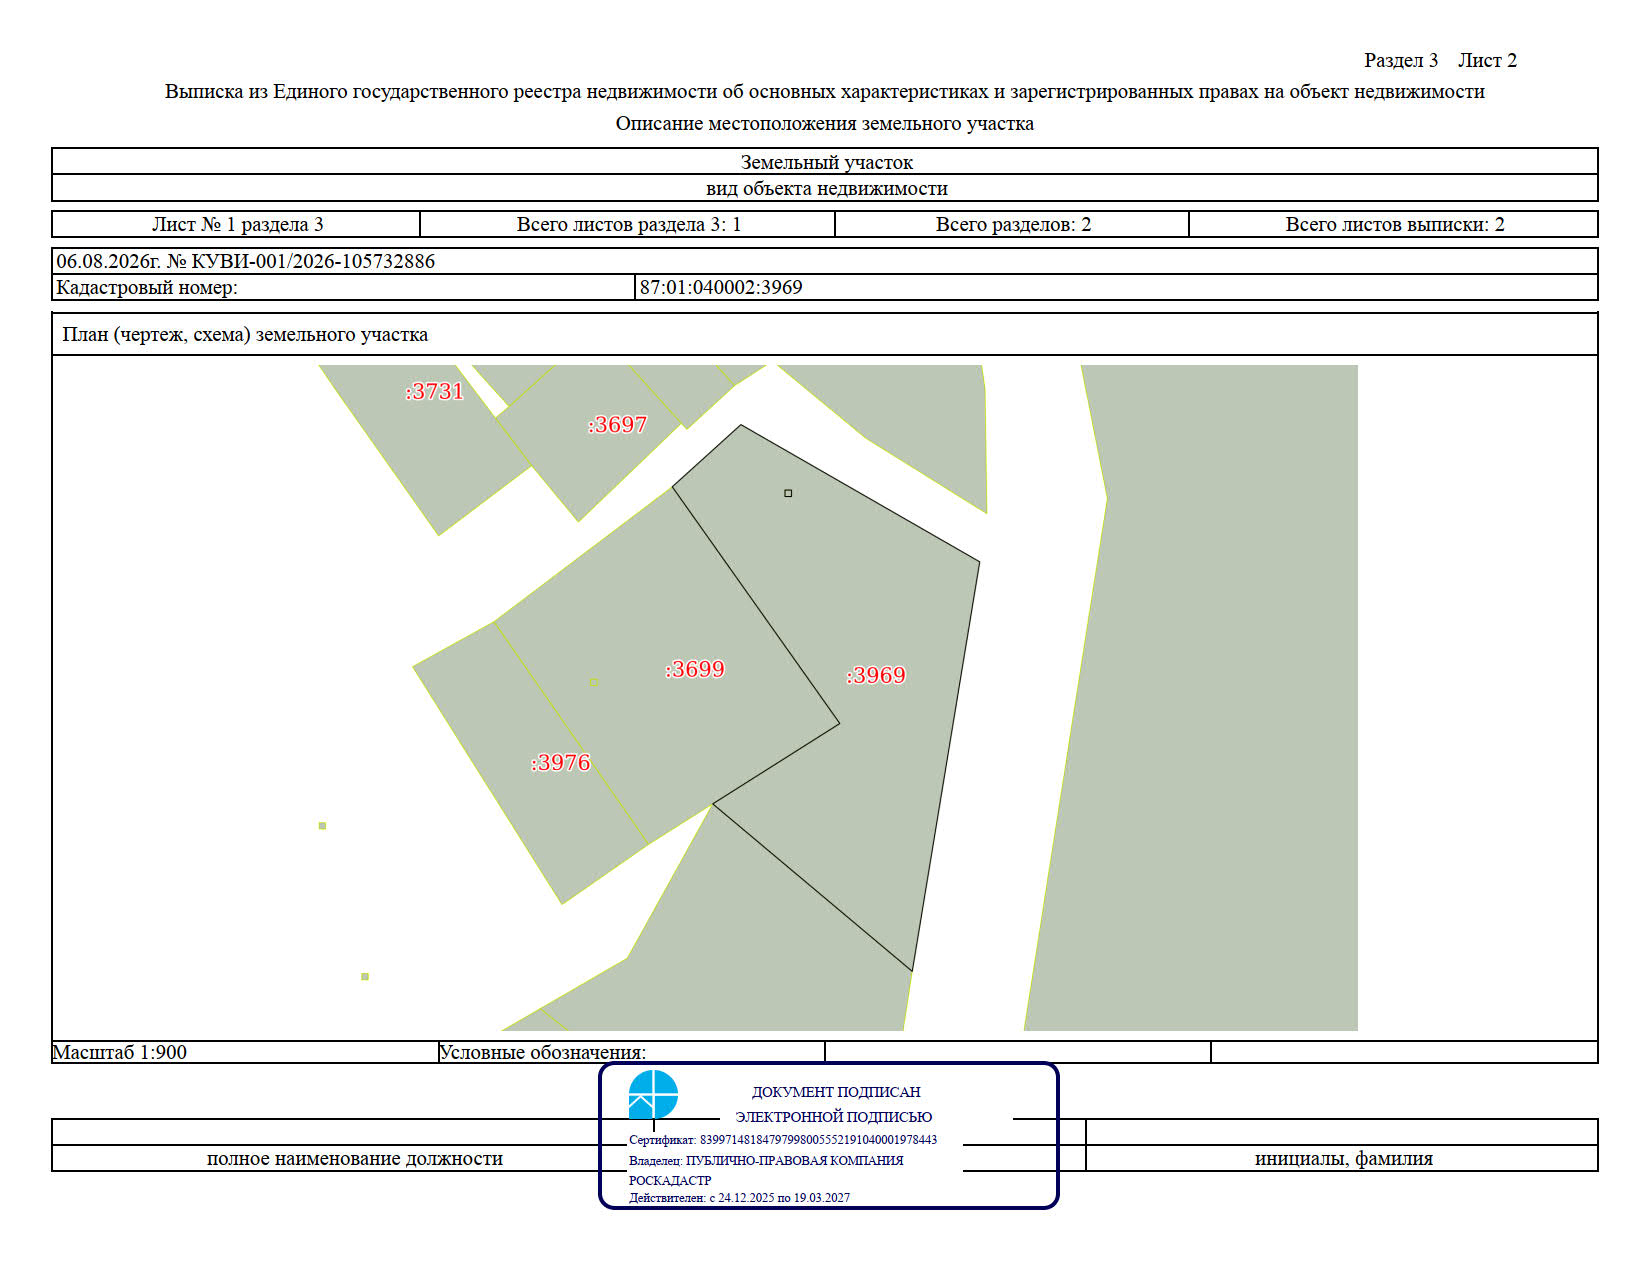
Task: Click the certificate number in signature stamp
Action: 819,1140
